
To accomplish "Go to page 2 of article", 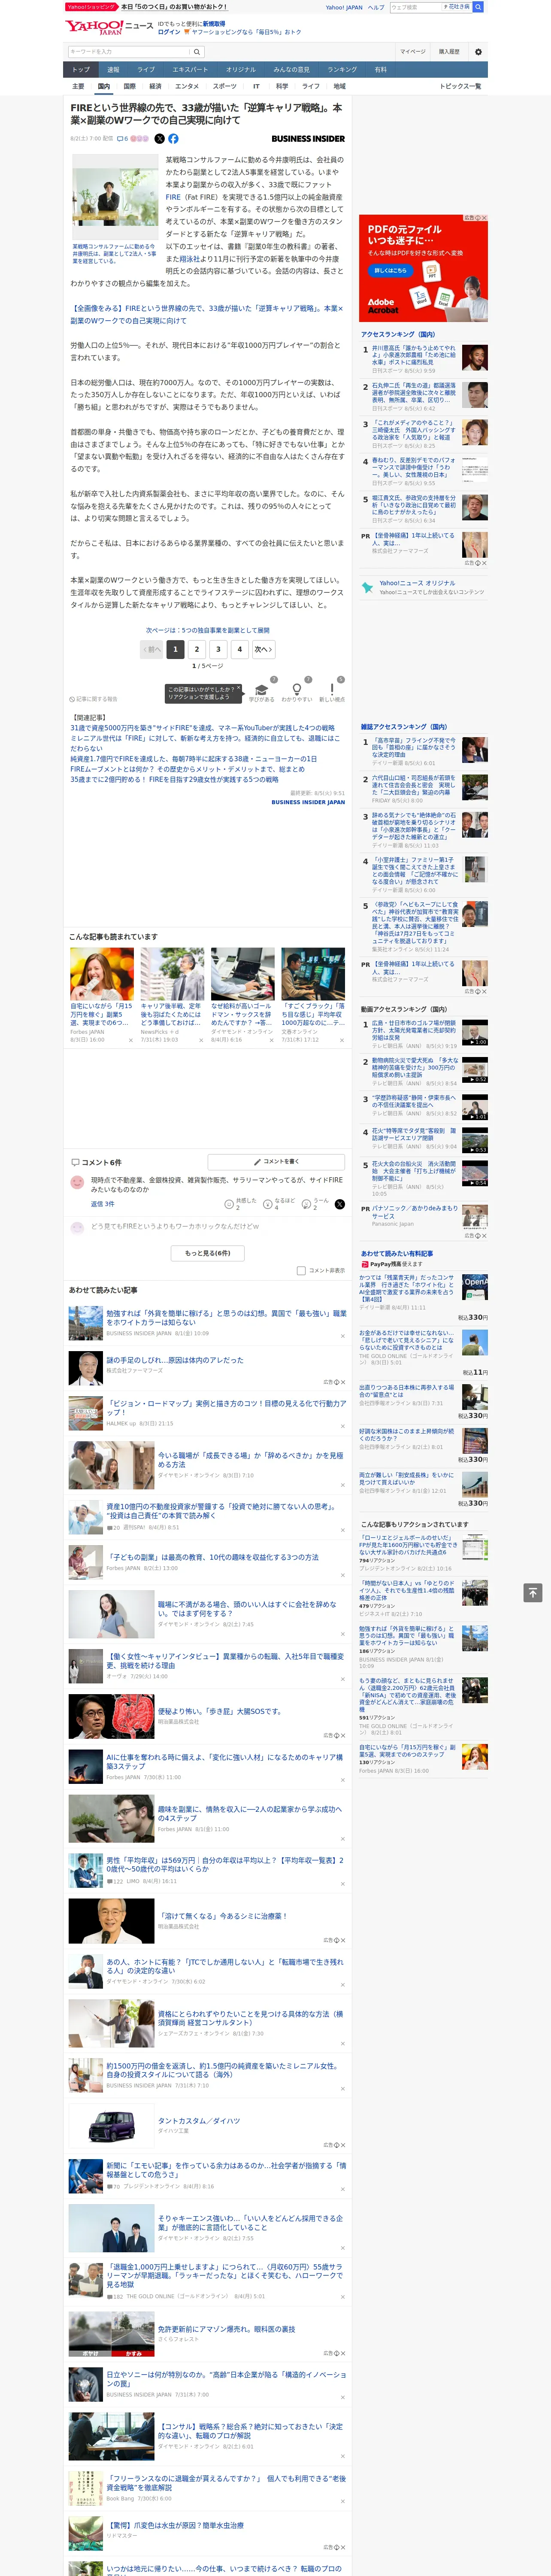I will pyautogui.click(x=196, y=649).
